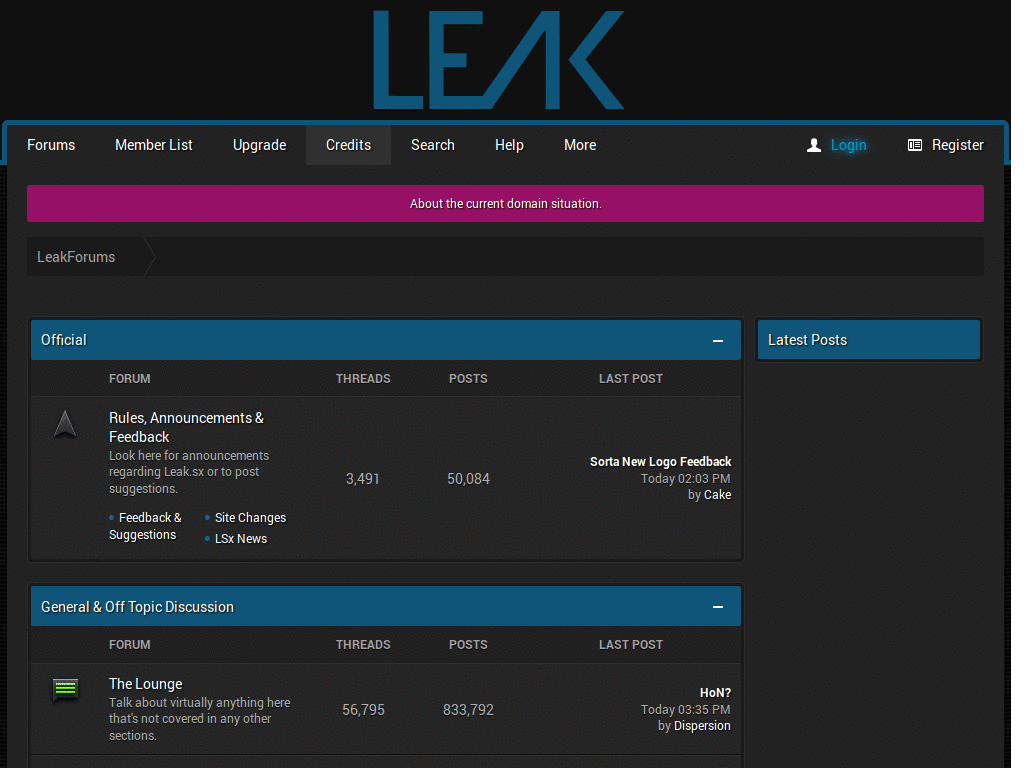1024x768 pixels.
Task: Click the green chat icon for The Lounge
Action: point(65,689)
